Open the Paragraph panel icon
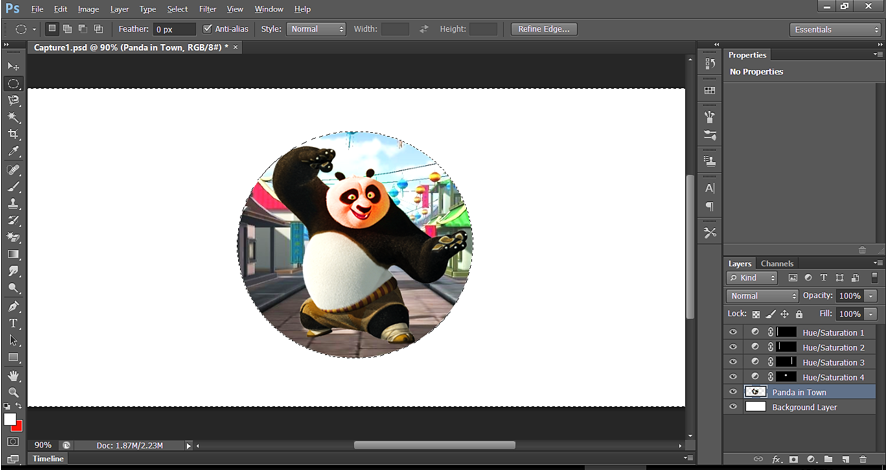887x470 pixels. point(710,206)
